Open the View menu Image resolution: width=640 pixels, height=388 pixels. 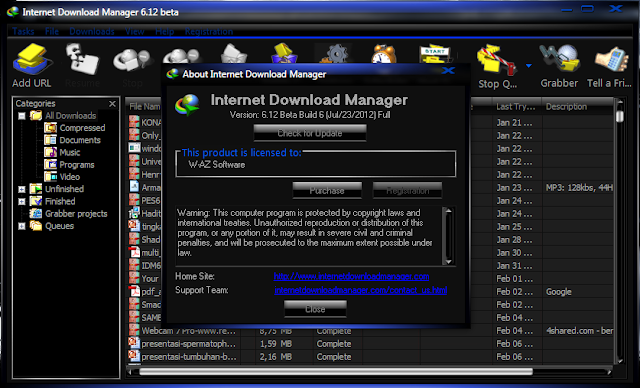[135, 31]
